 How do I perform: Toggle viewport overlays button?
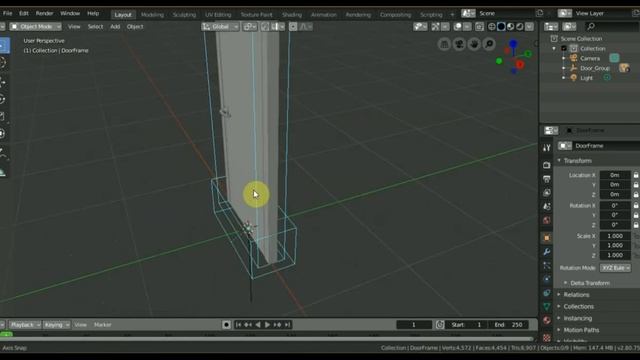point(458,27)
